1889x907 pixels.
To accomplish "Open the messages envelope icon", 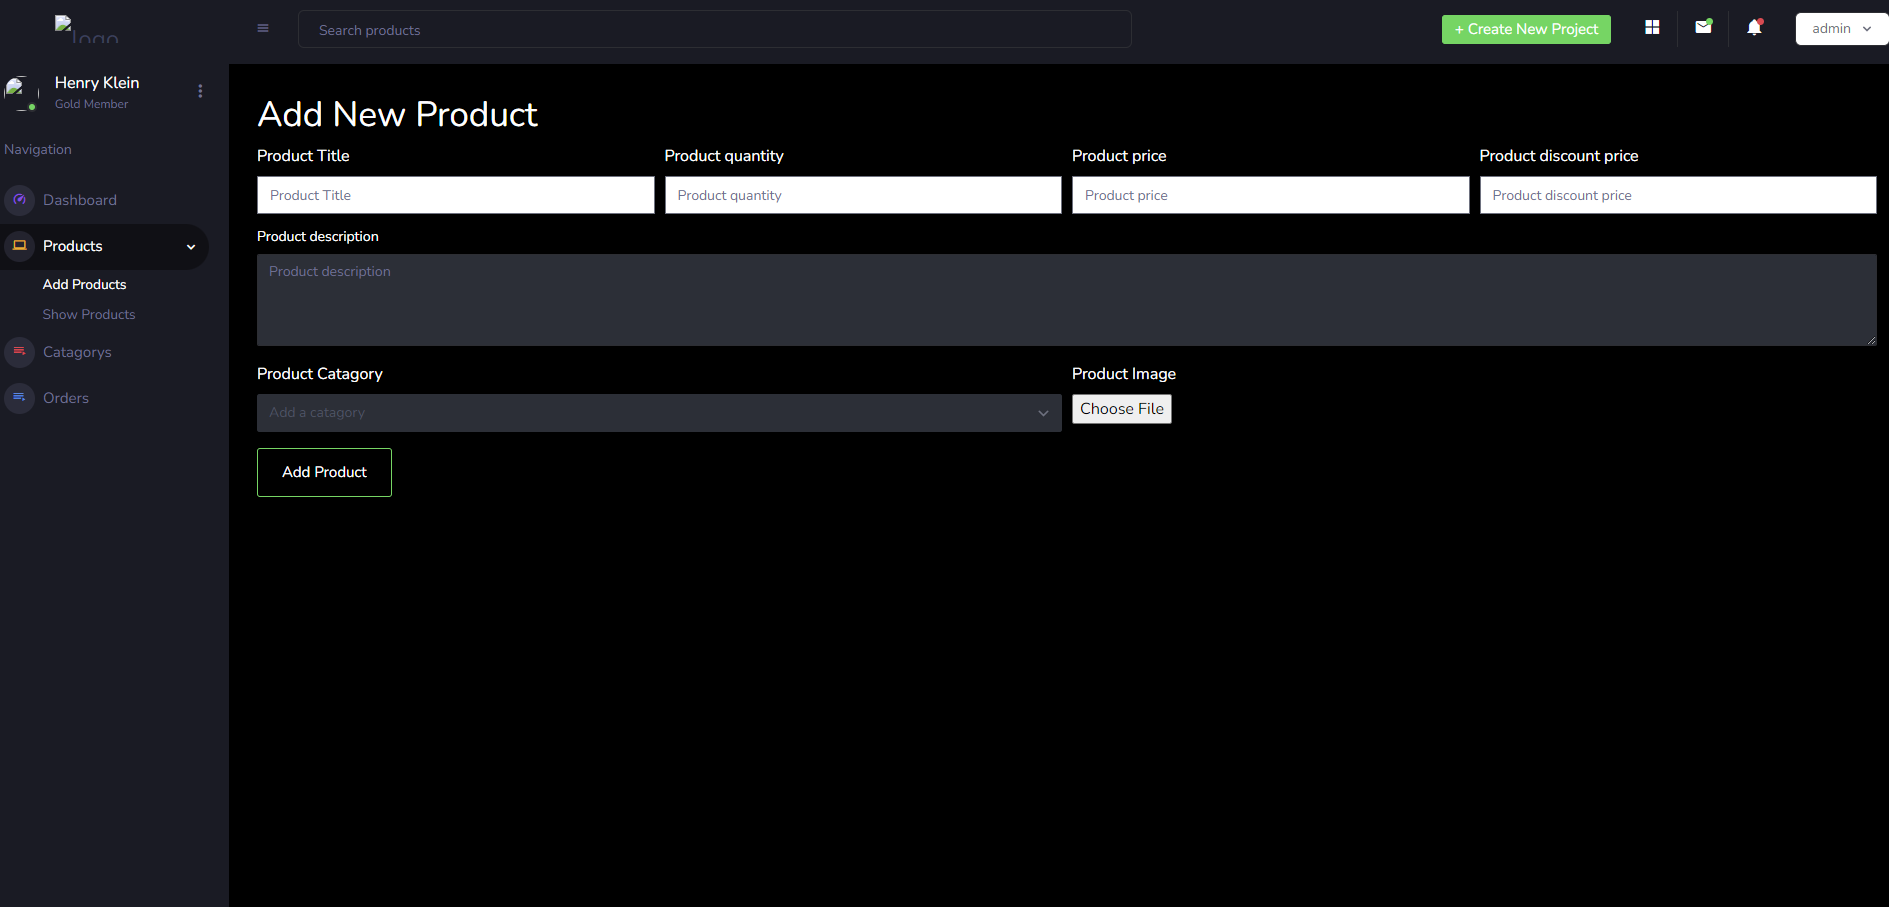I will pyautogui.click(x=1703, y=27).
